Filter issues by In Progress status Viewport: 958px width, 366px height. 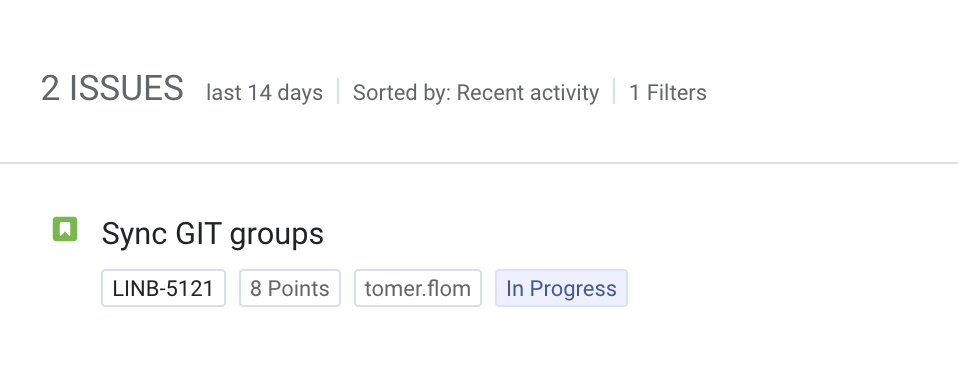(561, 288)
